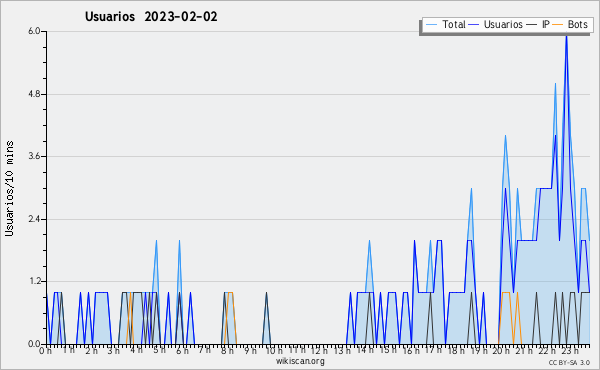
Task: Select the 'Total' legend entry
Action: 445,24
